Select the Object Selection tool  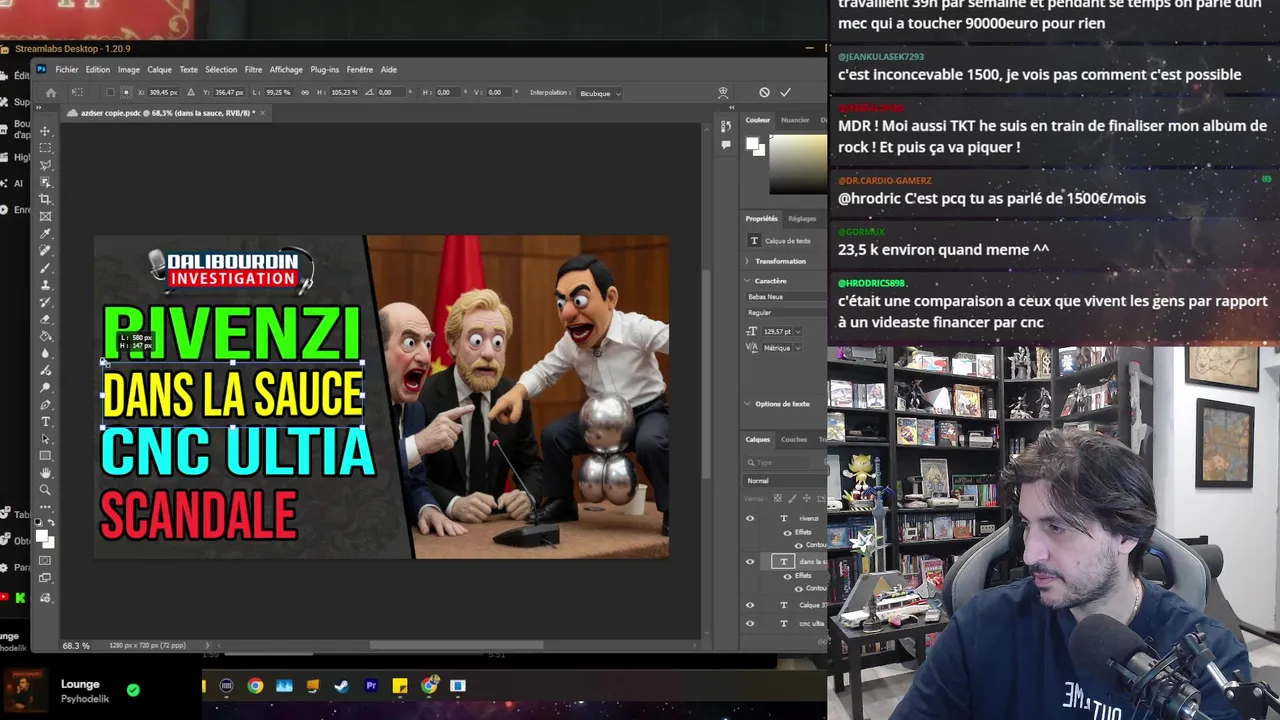pos(45,182)
